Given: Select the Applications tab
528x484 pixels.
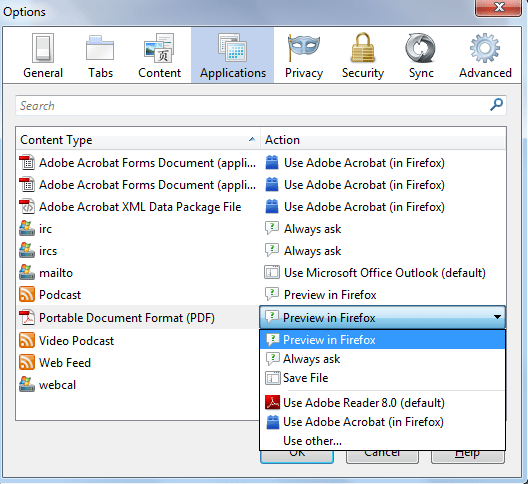Looking at the screenshot, I should 233,56.
